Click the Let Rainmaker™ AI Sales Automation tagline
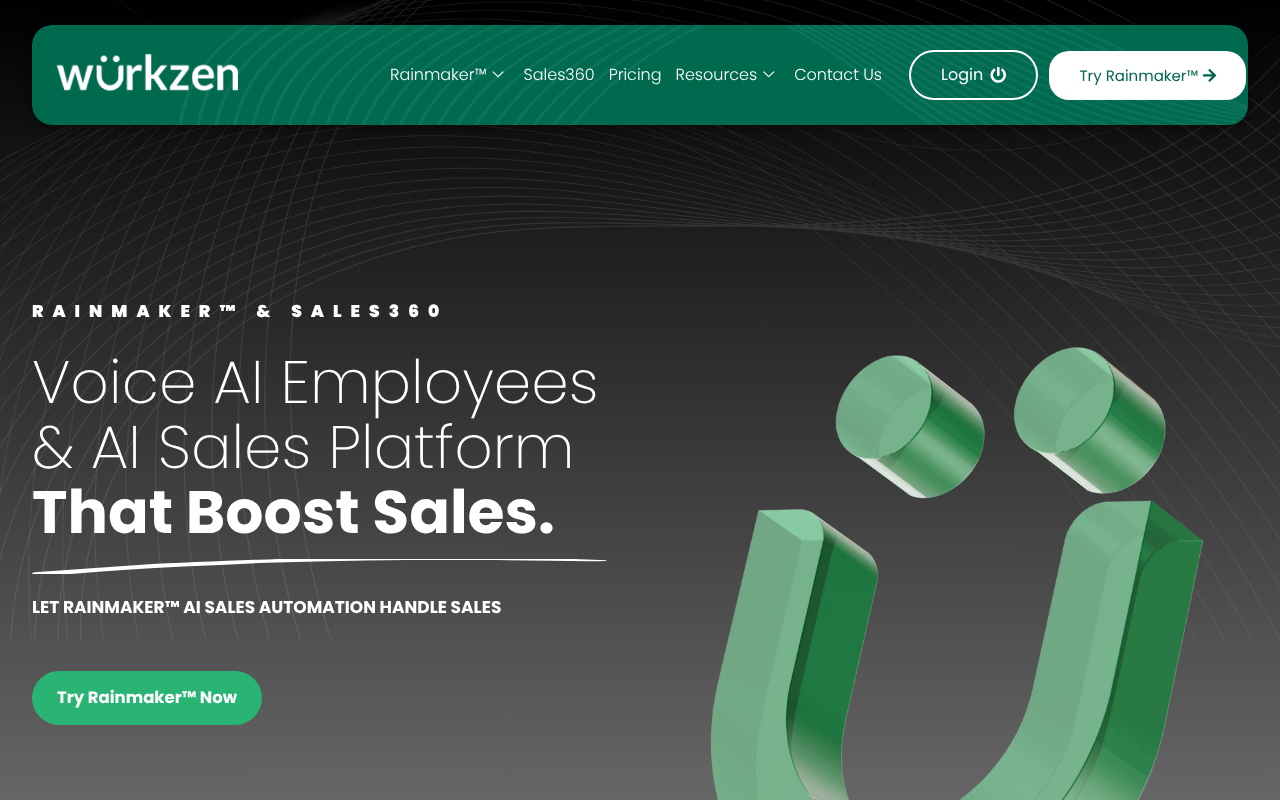Image resolution: width=1280 pixels, height=800 pixels. point(267,607)
